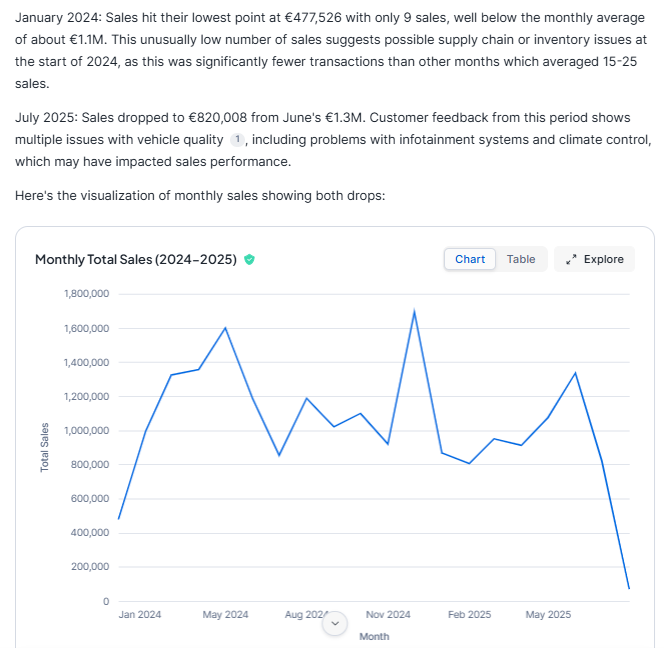Click the 1,800,000 y-axis tick label

click(x=86, y=294)
